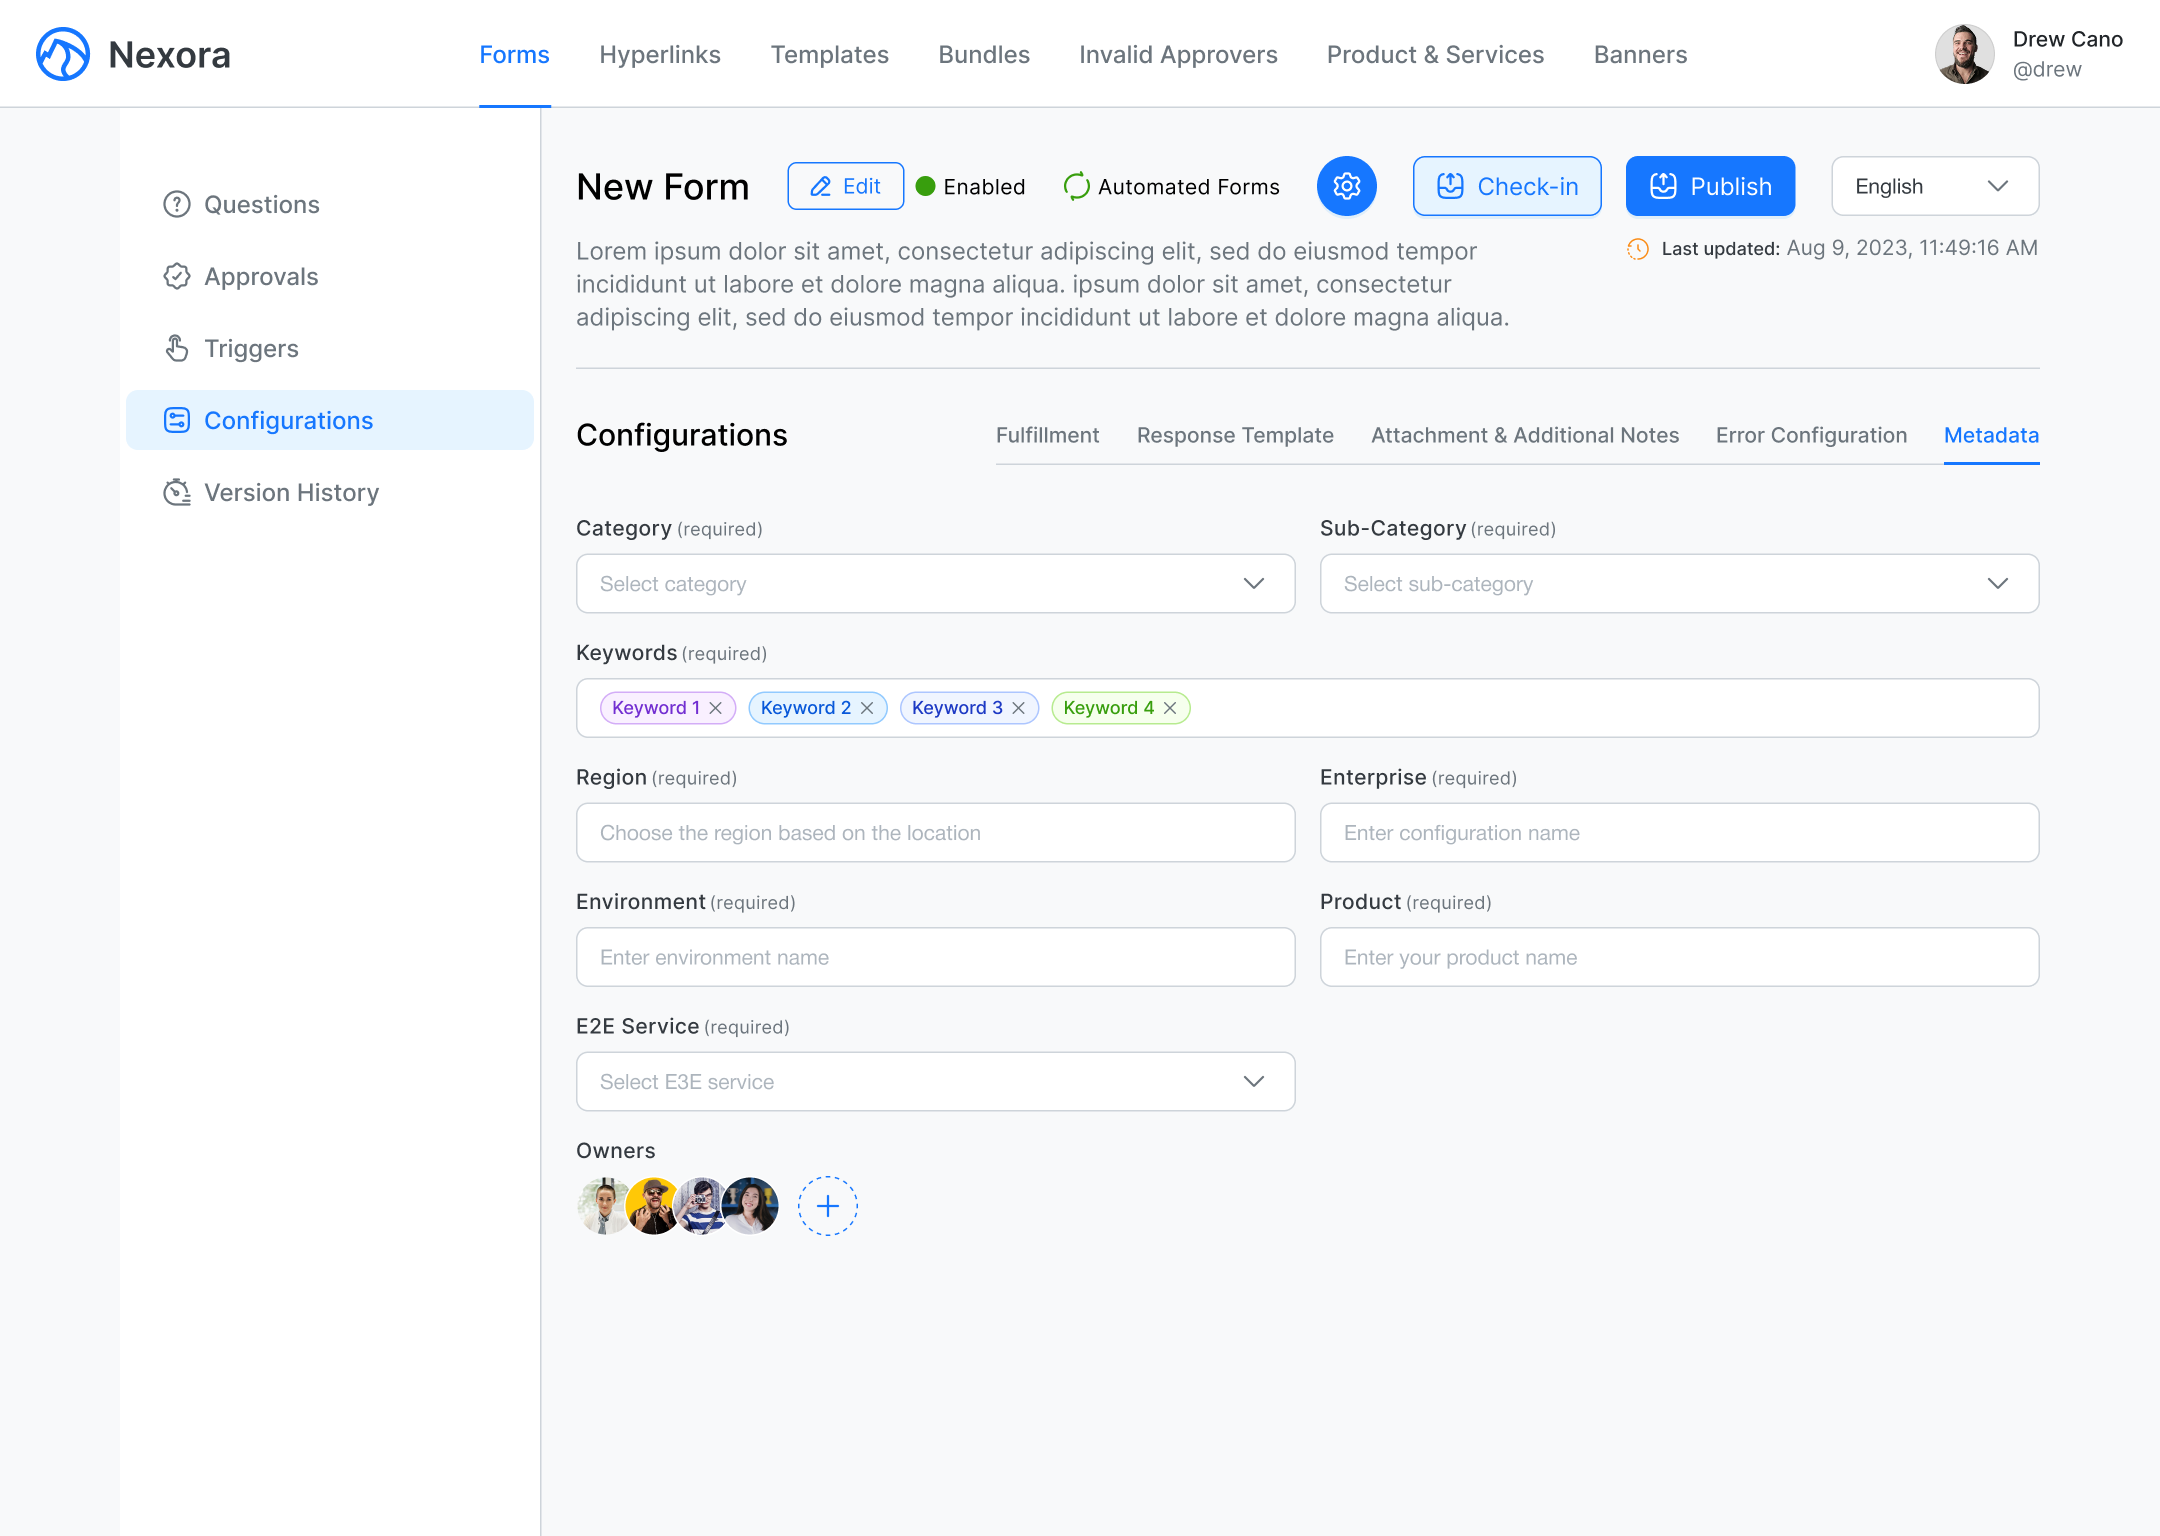Remove Keyword 4 from keywords
The height and width of the screenshot is (1536, 2160).
1170,707
